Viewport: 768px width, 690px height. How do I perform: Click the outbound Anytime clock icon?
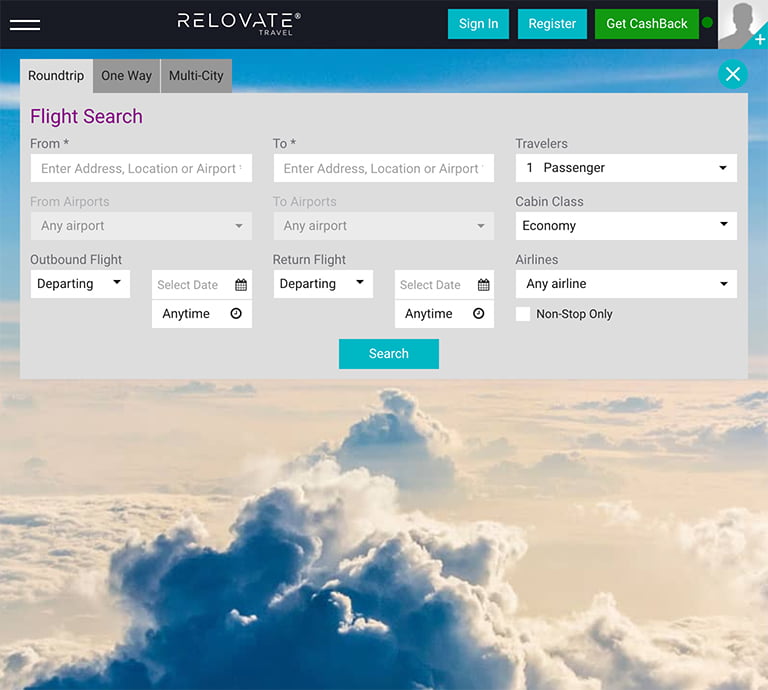[236, 313]
